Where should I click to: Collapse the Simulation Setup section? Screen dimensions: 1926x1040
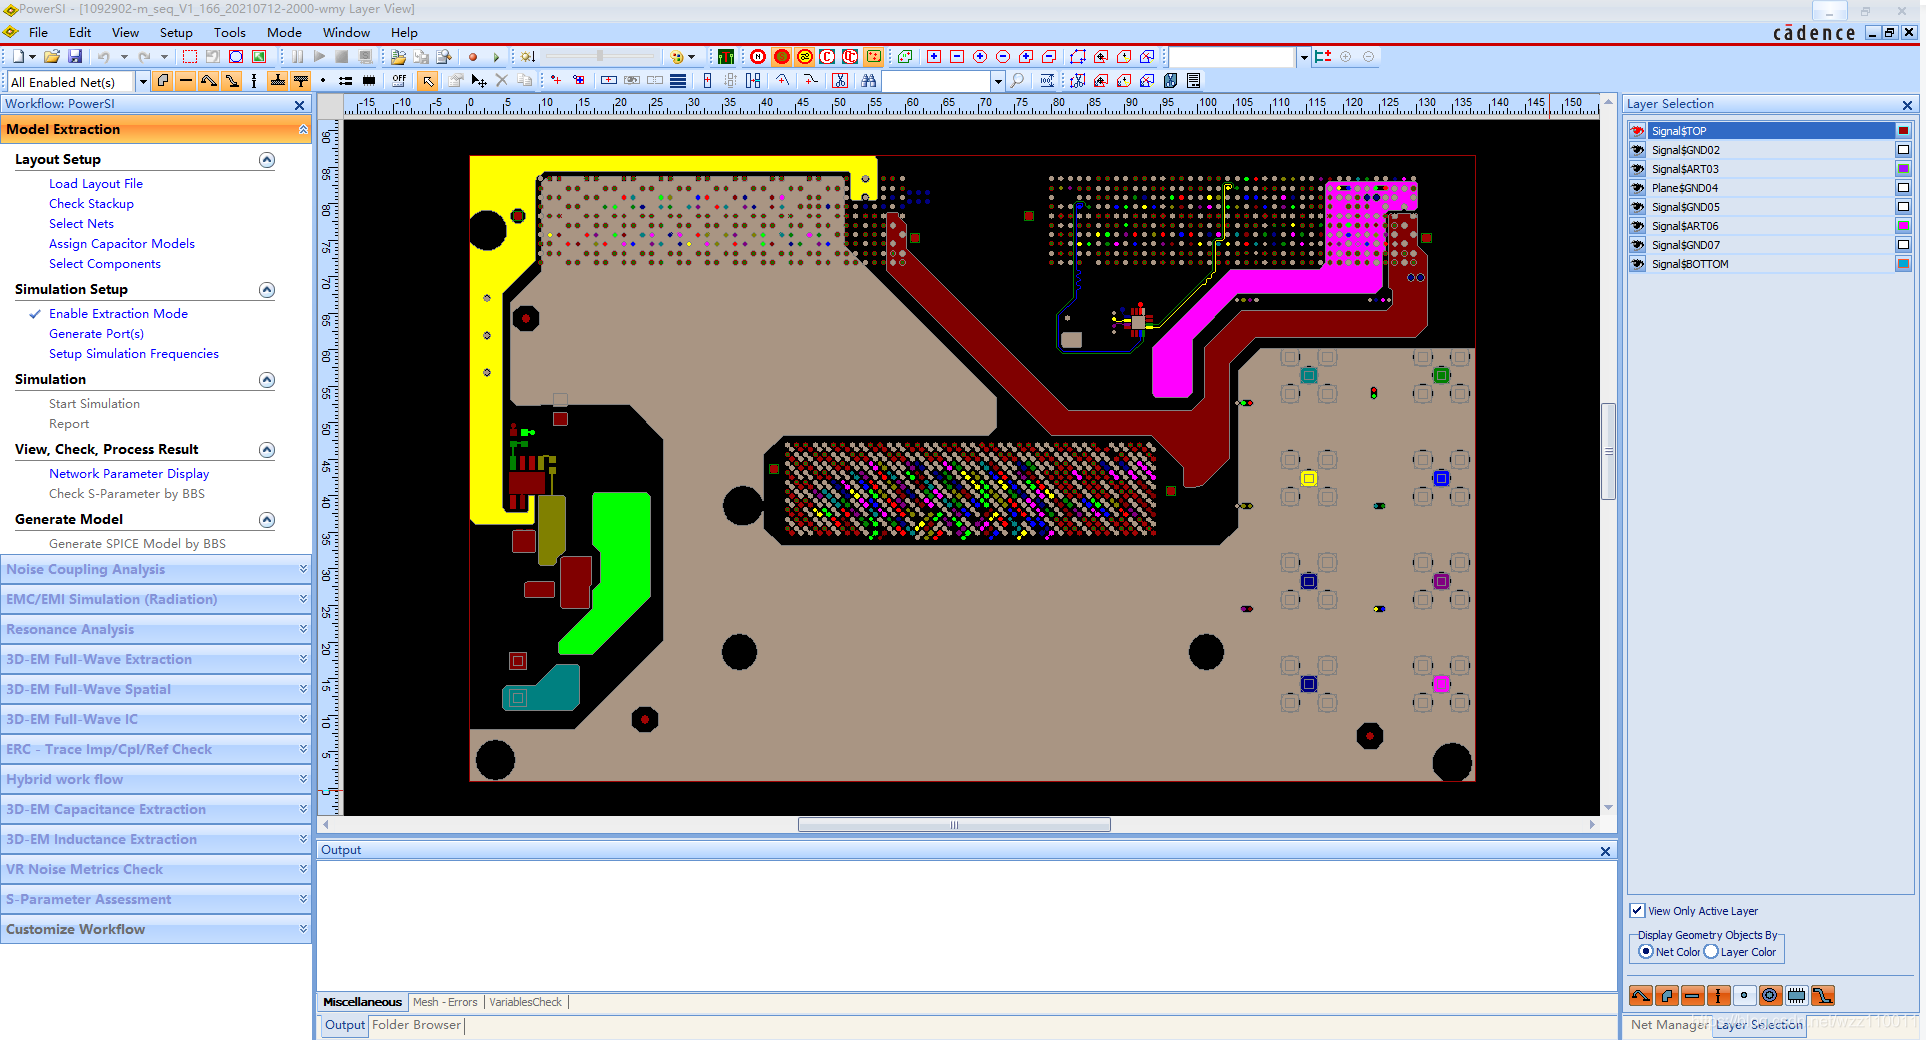click(x=267, y=290)
